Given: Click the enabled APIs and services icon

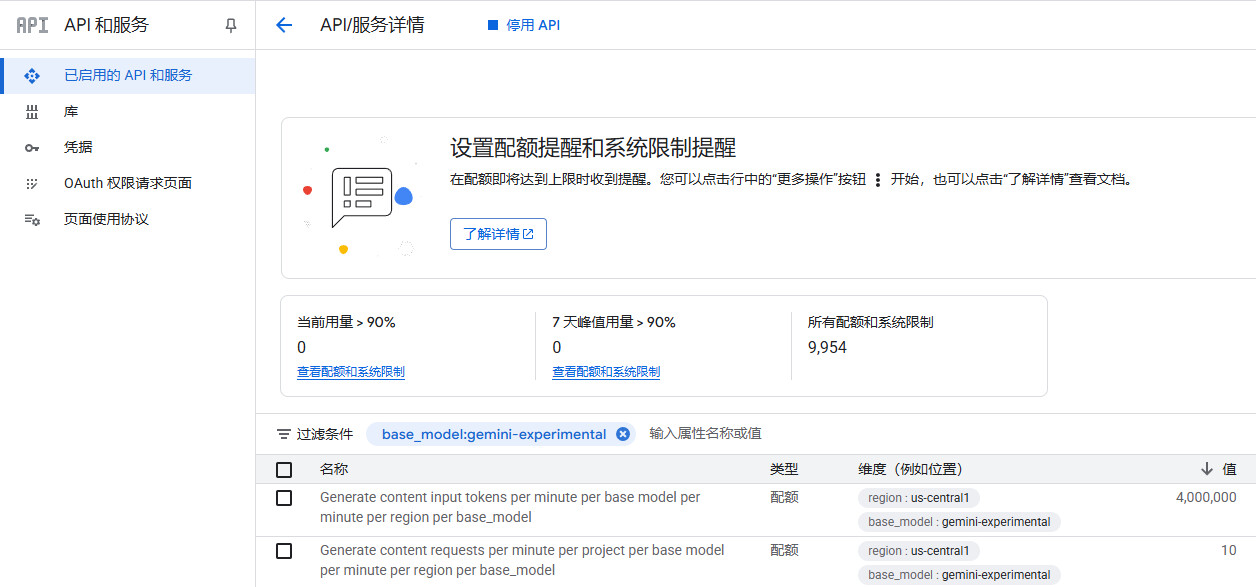Looking at the screenshot, I should (32, 76).
